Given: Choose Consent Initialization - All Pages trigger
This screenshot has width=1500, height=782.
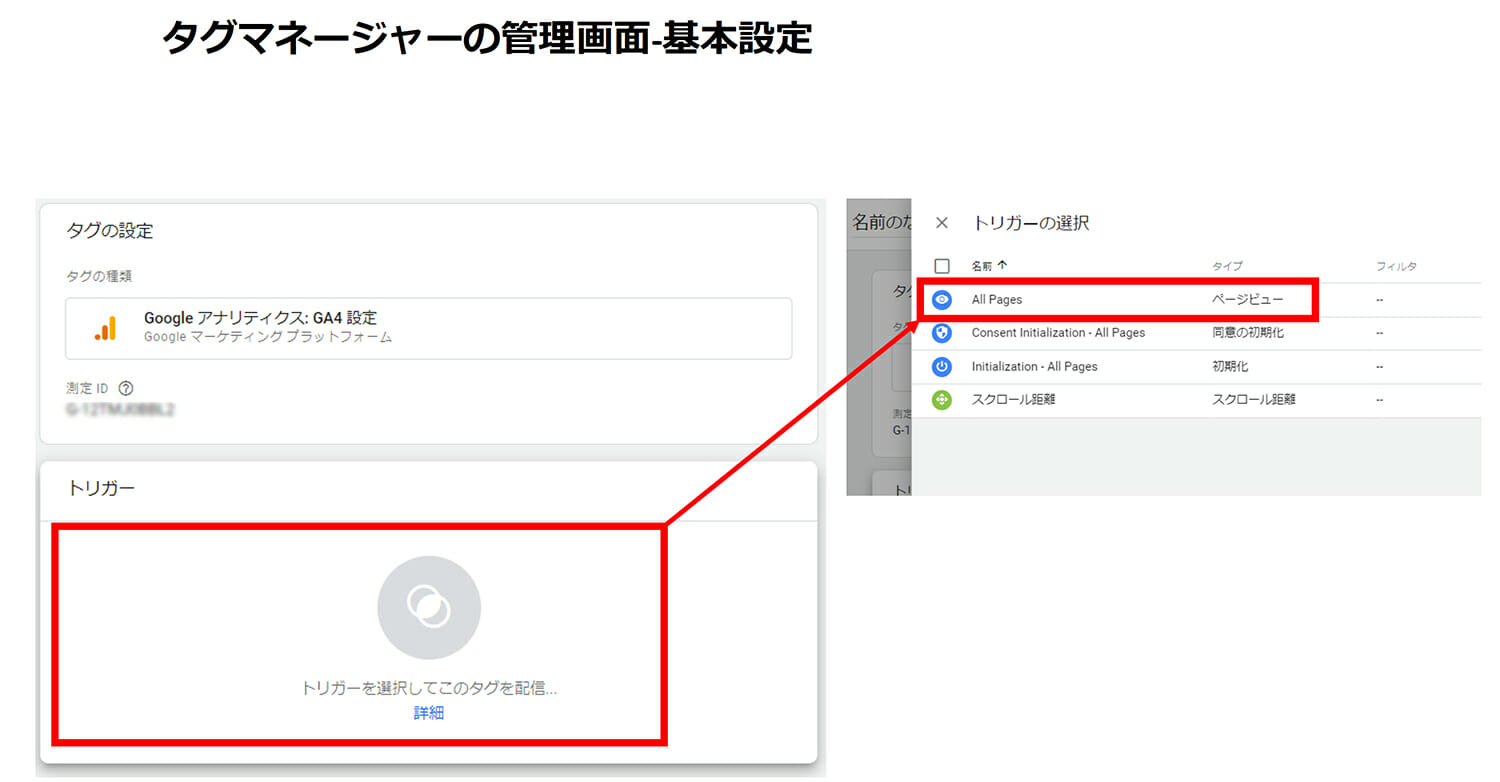Looking at the screenshot, I should pyautogui.click(x=1058, y=333).
